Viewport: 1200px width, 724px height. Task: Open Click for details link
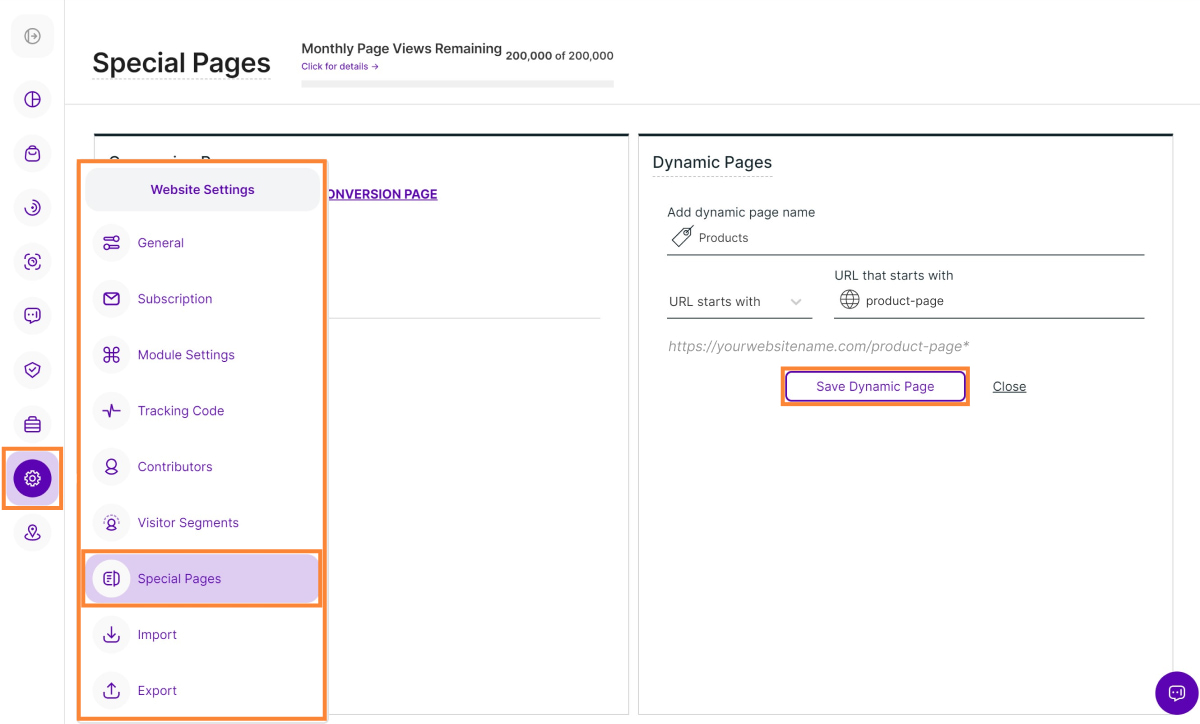click(x=340, y=67)
